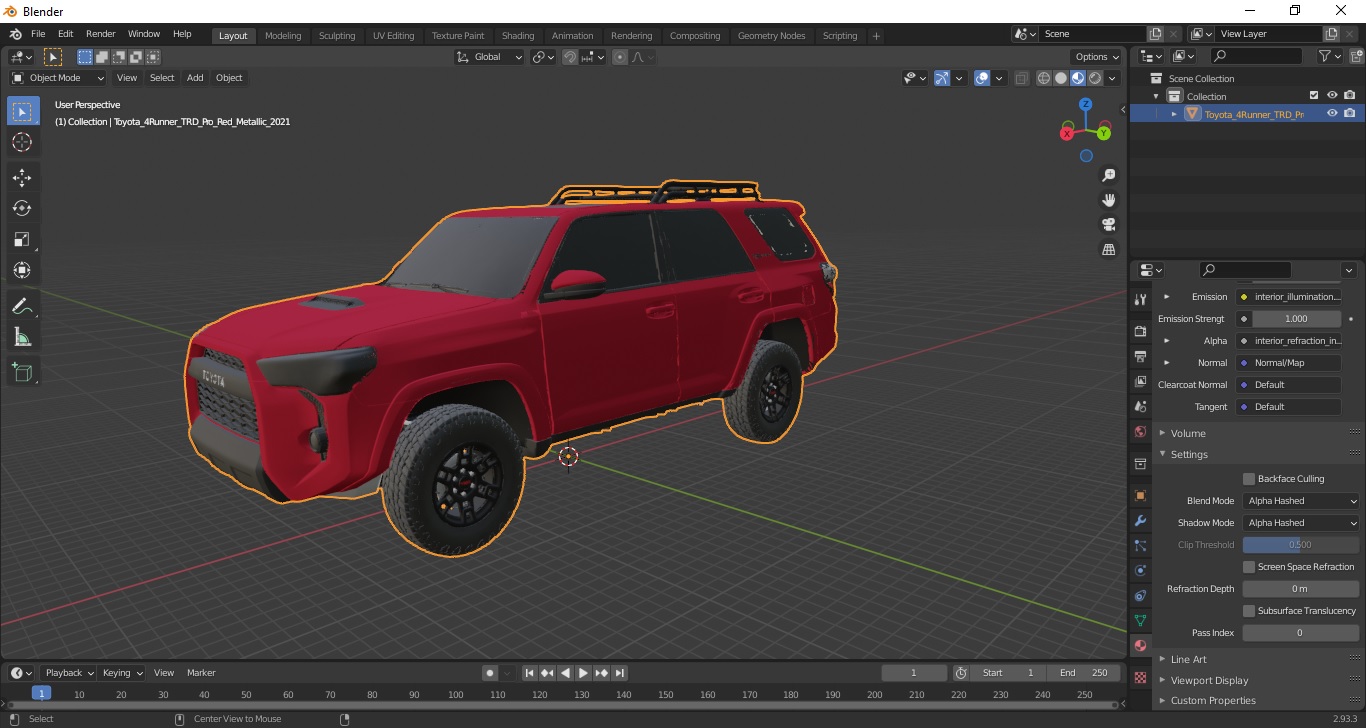The height and width of the screenshot is (728, 1366).
Task: Hide Toyota_4Runner object with eye icon
Action: pos(1332,114)
